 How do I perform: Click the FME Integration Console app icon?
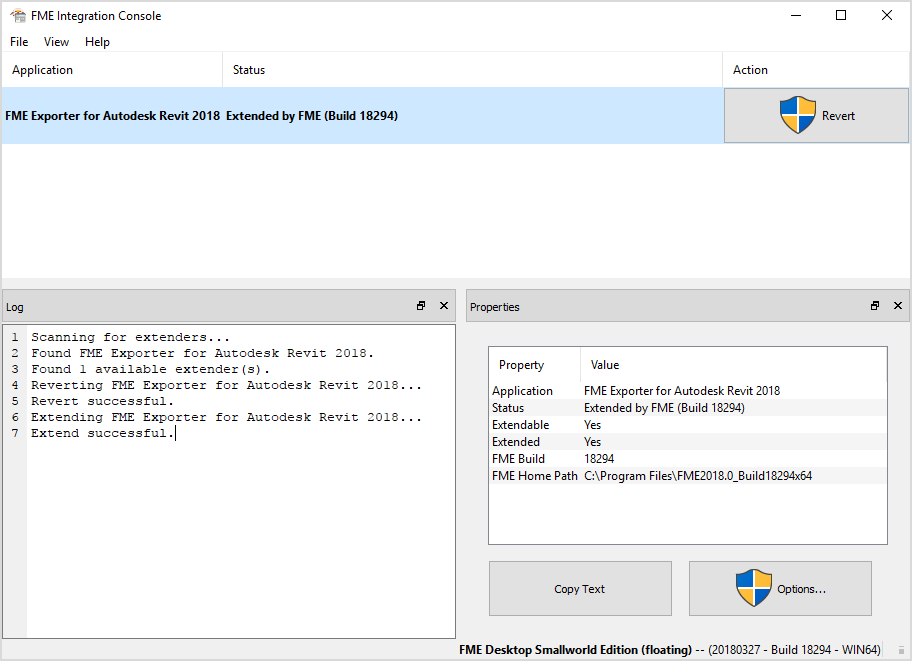[x=18, y=16]
